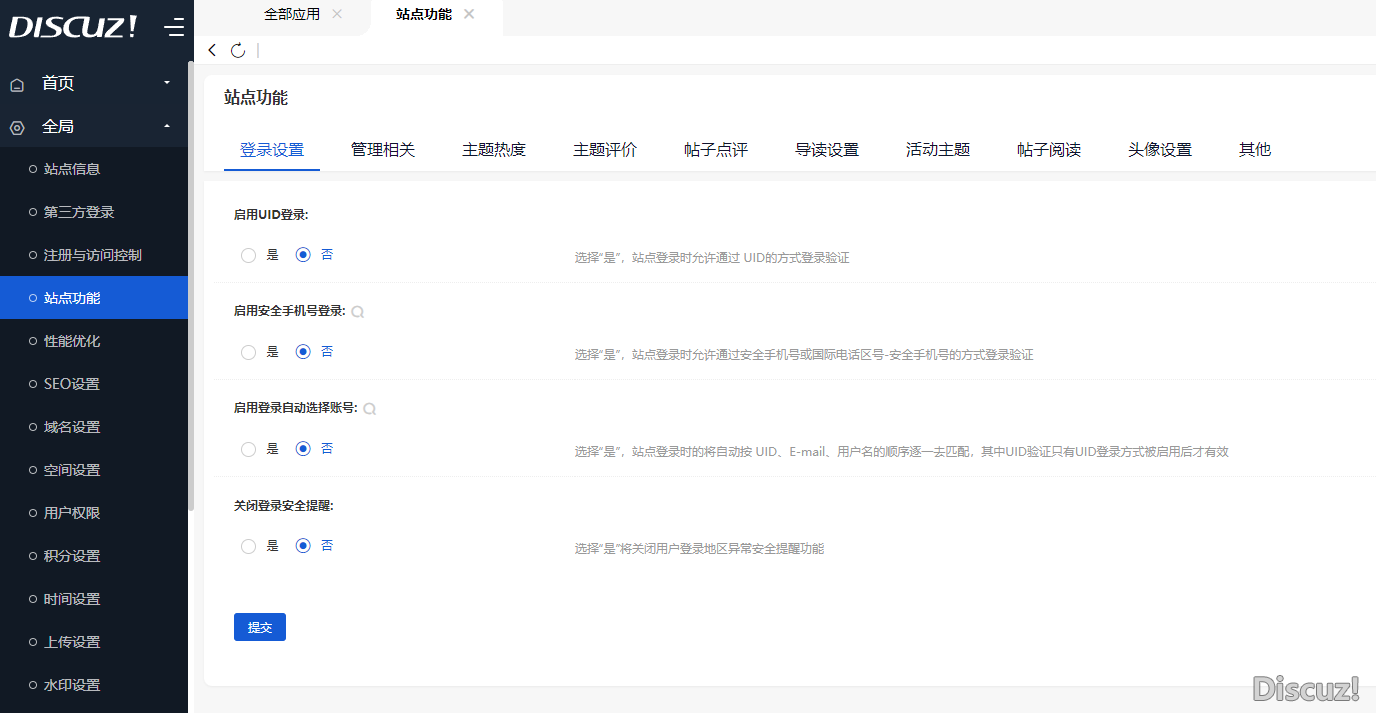Enable 启用安全手机号登录 by selecting 是
1376x713 pixels.
(248, 351)
